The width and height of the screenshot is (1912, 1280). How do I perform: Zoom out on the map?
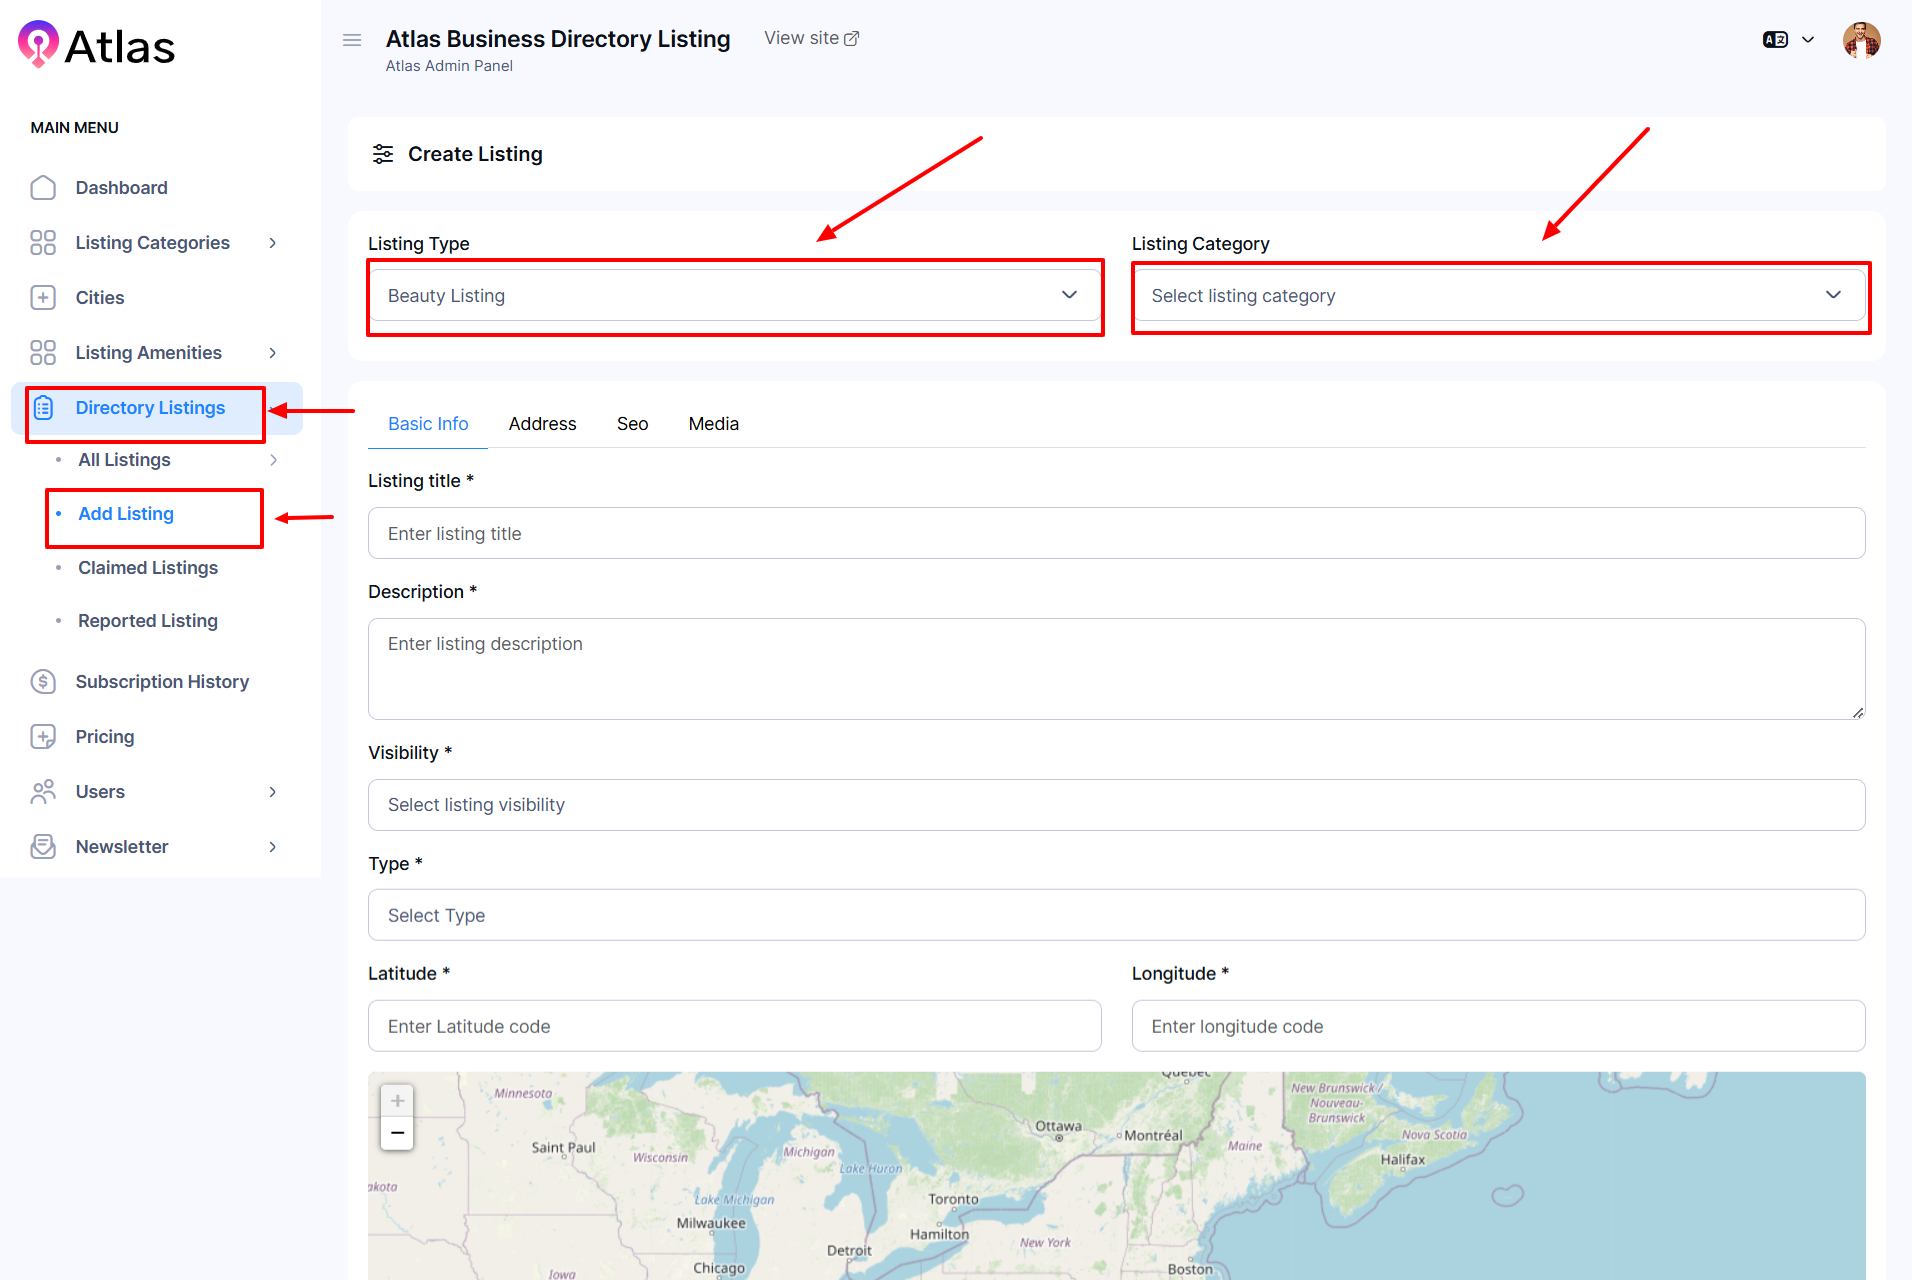[x=397, y=1133]
